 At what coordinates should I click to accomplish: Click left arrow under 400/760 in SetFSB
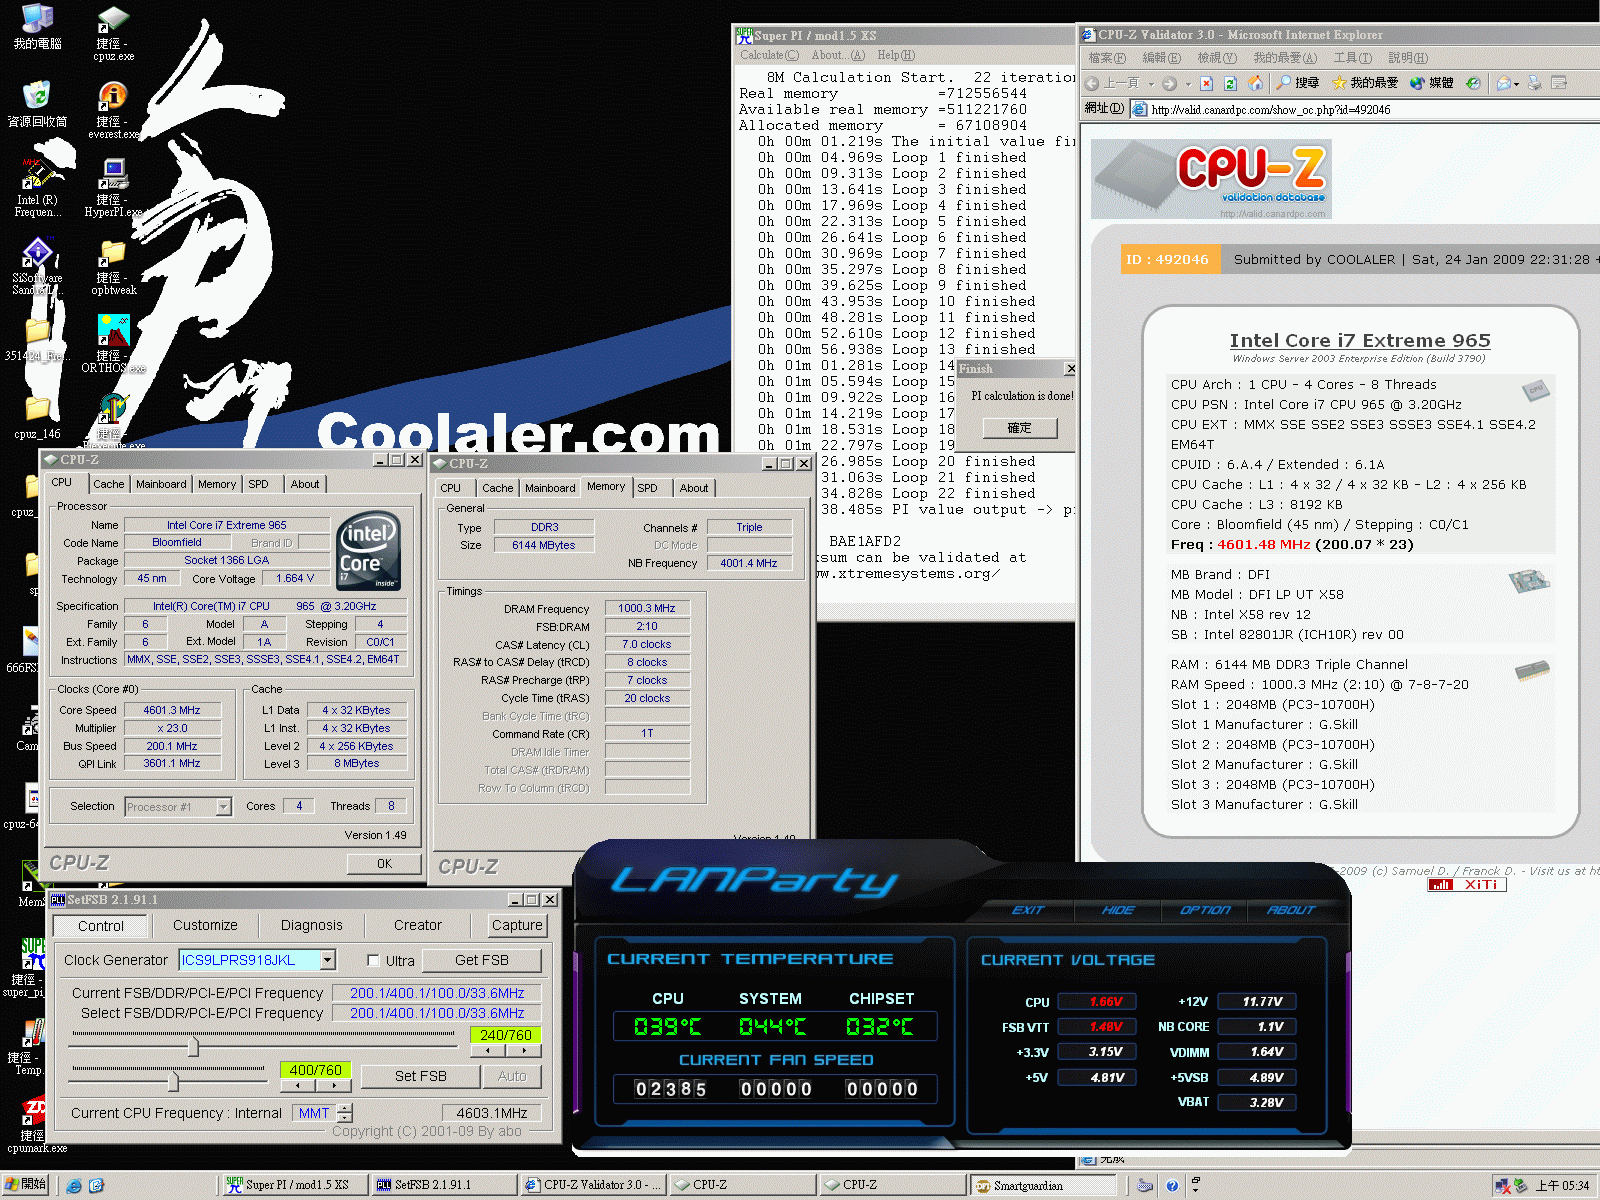(x=298, y=1085)
